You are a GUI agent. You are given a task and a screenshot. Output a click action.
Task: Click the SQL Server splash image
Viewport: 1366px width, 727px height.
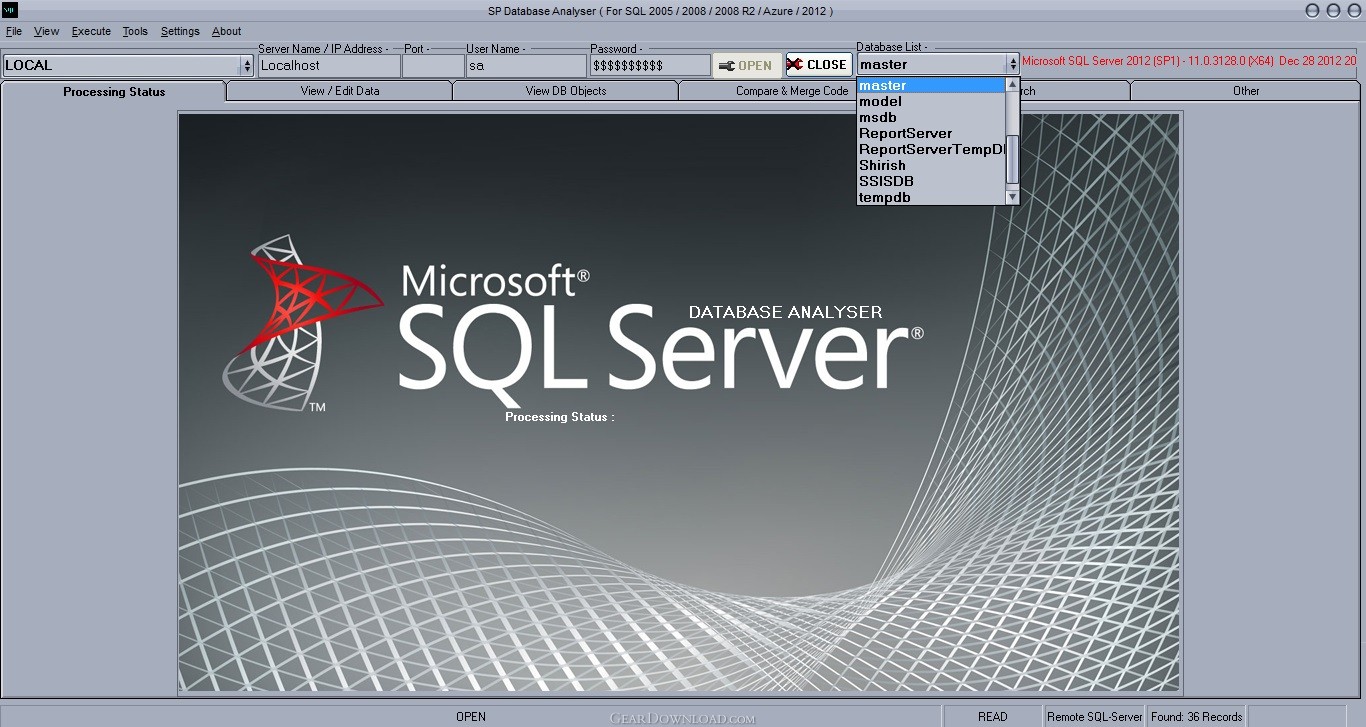[x=680, y=403]
